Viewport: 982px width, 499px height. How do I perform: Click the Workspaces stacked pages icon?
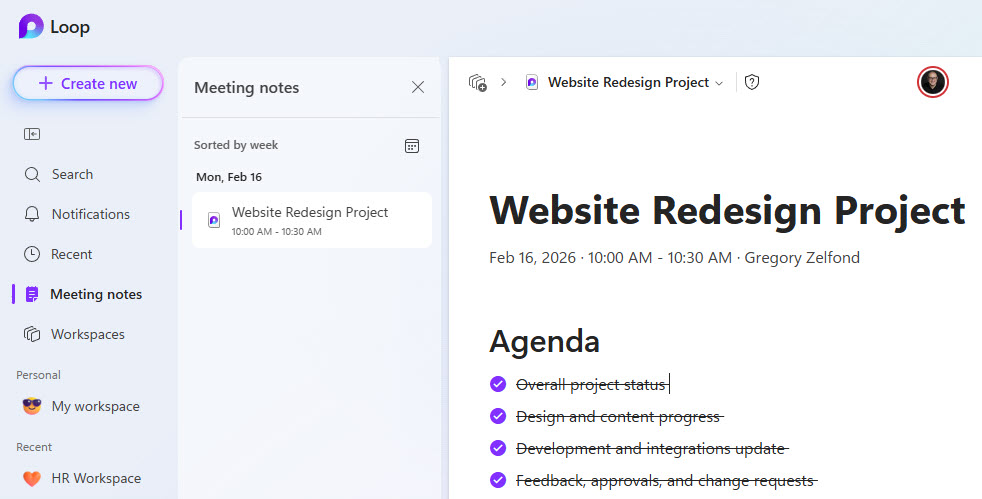click(32, 334)
